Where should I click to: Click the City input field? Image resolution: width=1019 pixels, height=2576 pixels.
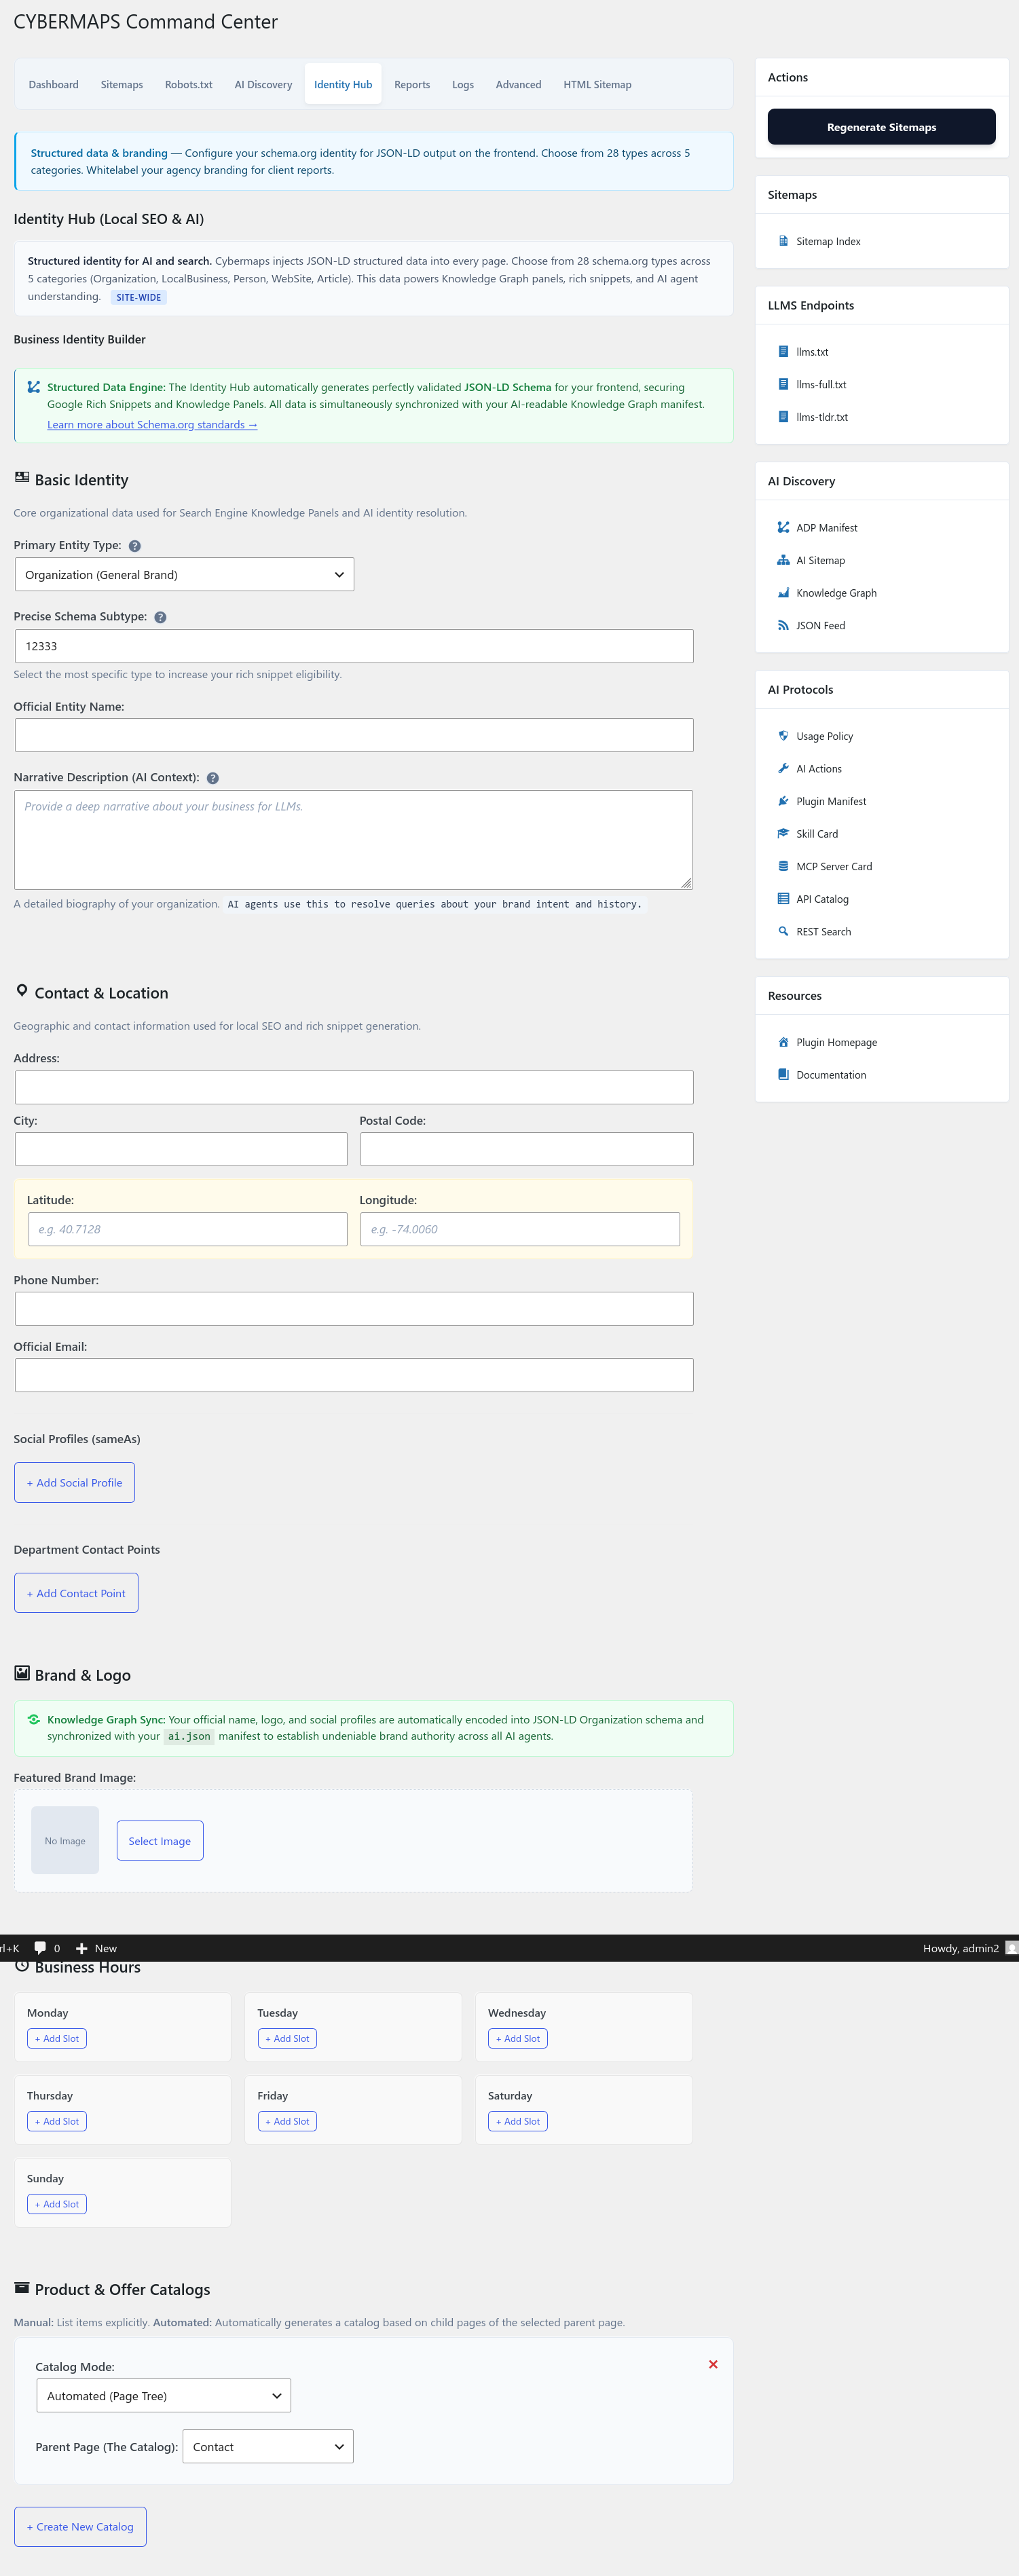181,1150
